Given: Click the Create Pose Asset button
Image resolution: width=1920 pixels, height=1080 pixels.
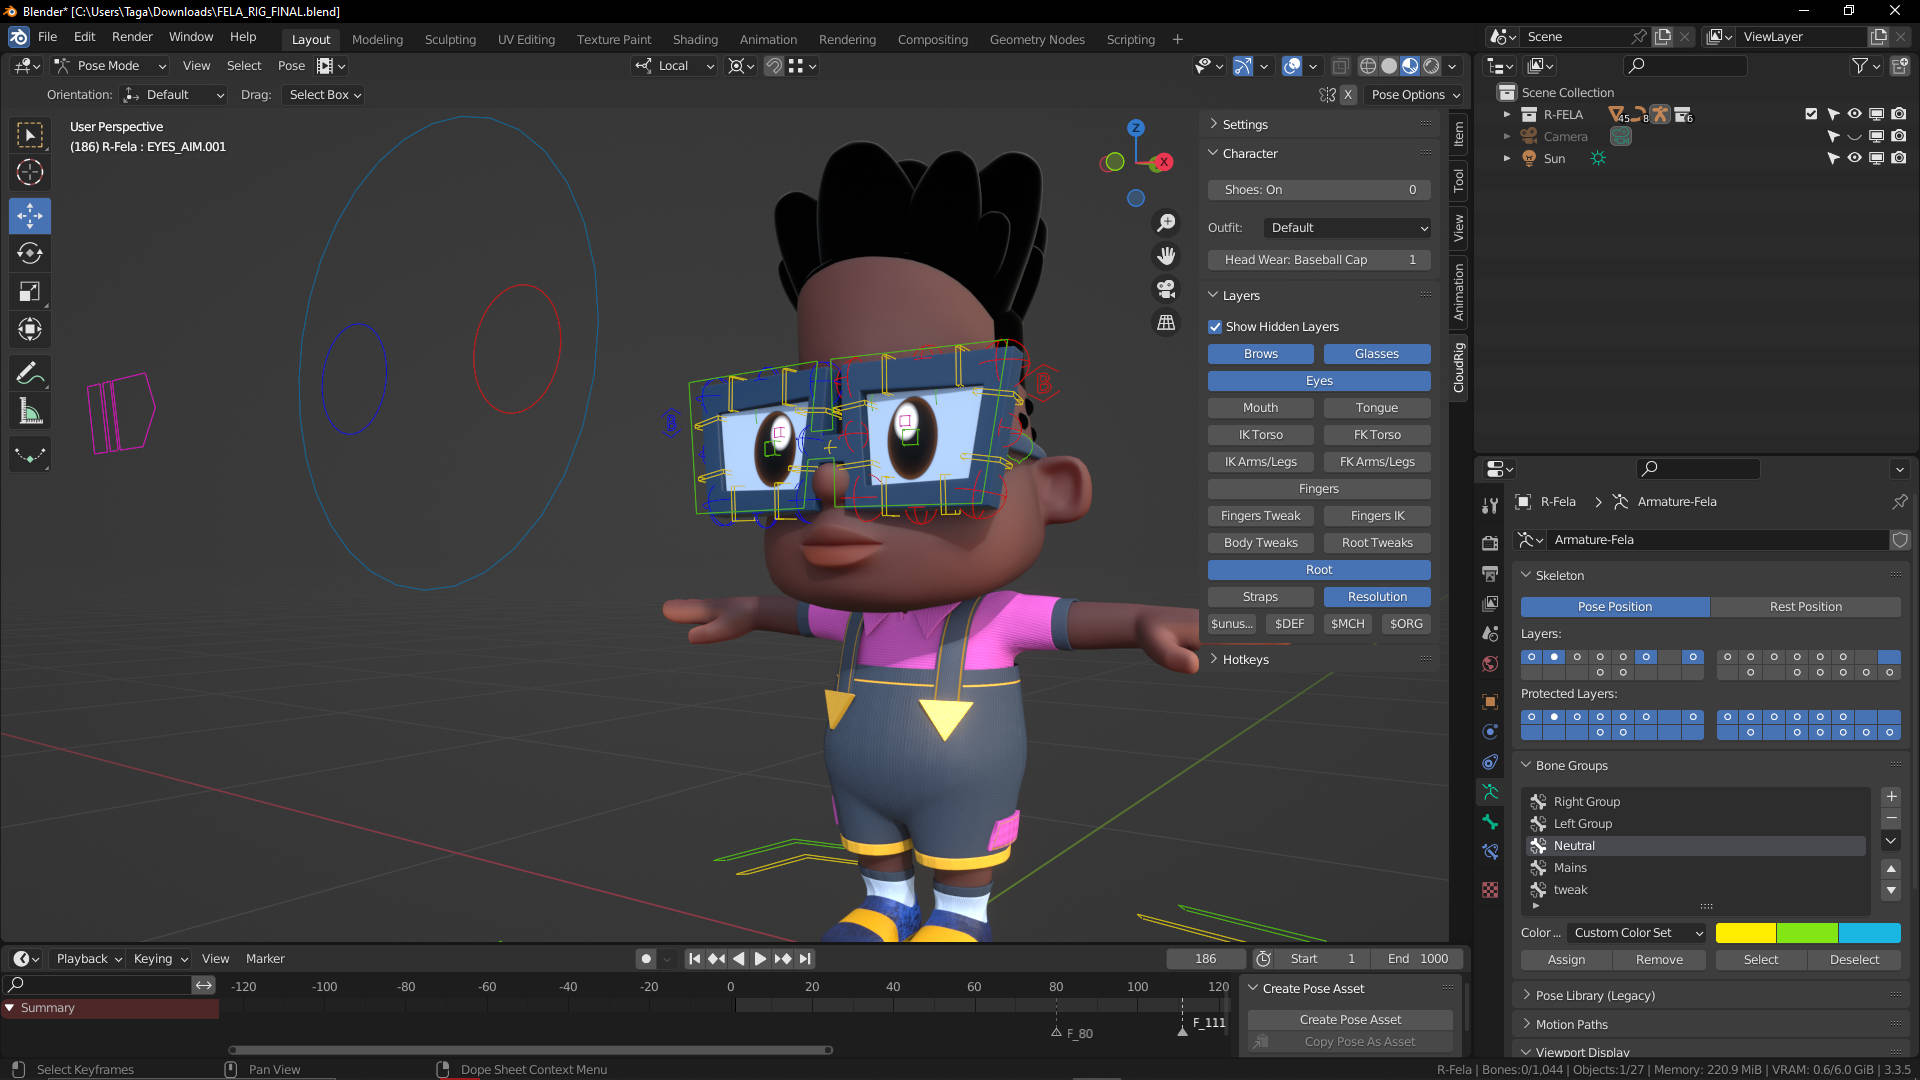Looking at the screenshot, I should coord(1350,1019).
